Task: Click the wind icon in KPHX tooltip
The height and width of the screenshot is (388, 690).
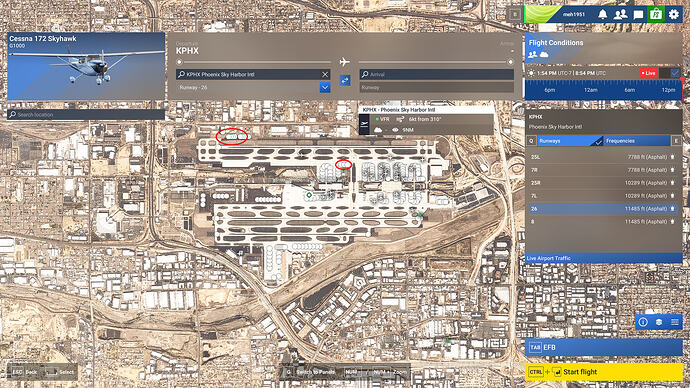Action: coord(400,119)
